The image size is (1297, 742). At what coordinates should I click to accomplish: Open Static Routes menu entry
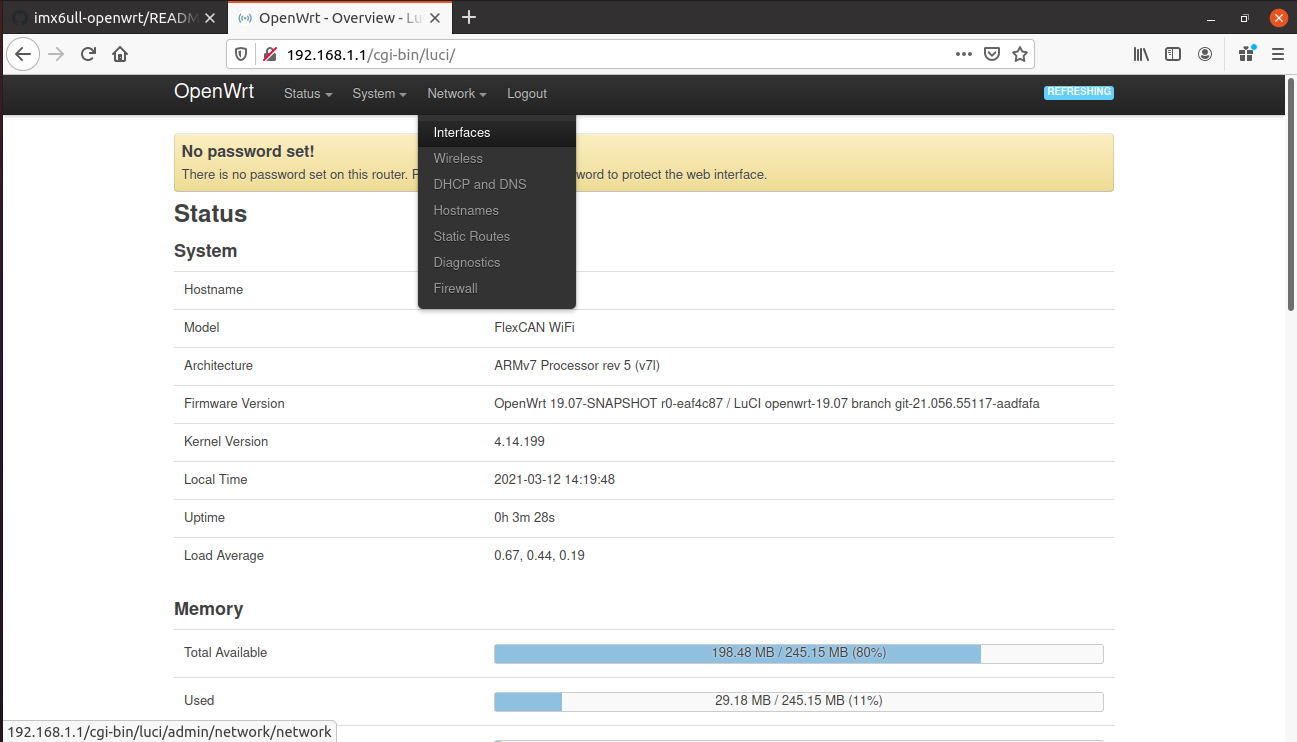(x=497, y=236)
